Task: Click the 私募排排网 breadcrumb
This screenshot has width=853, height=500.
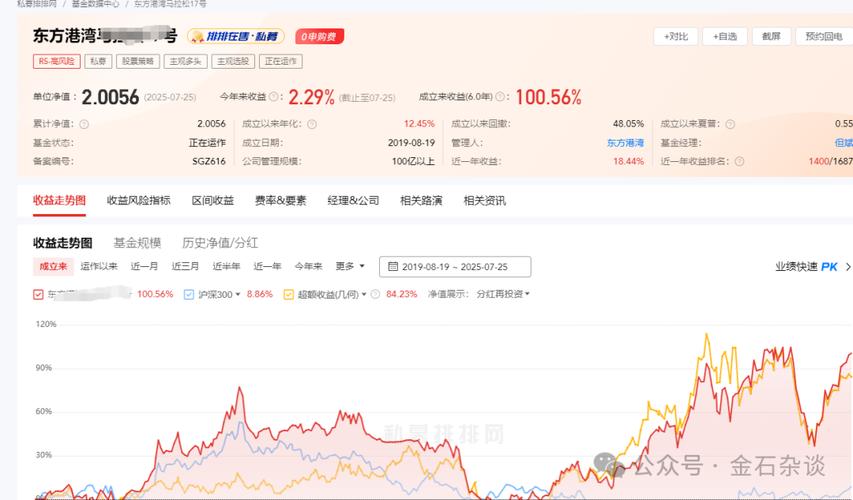Action: [x=36, y=4]
